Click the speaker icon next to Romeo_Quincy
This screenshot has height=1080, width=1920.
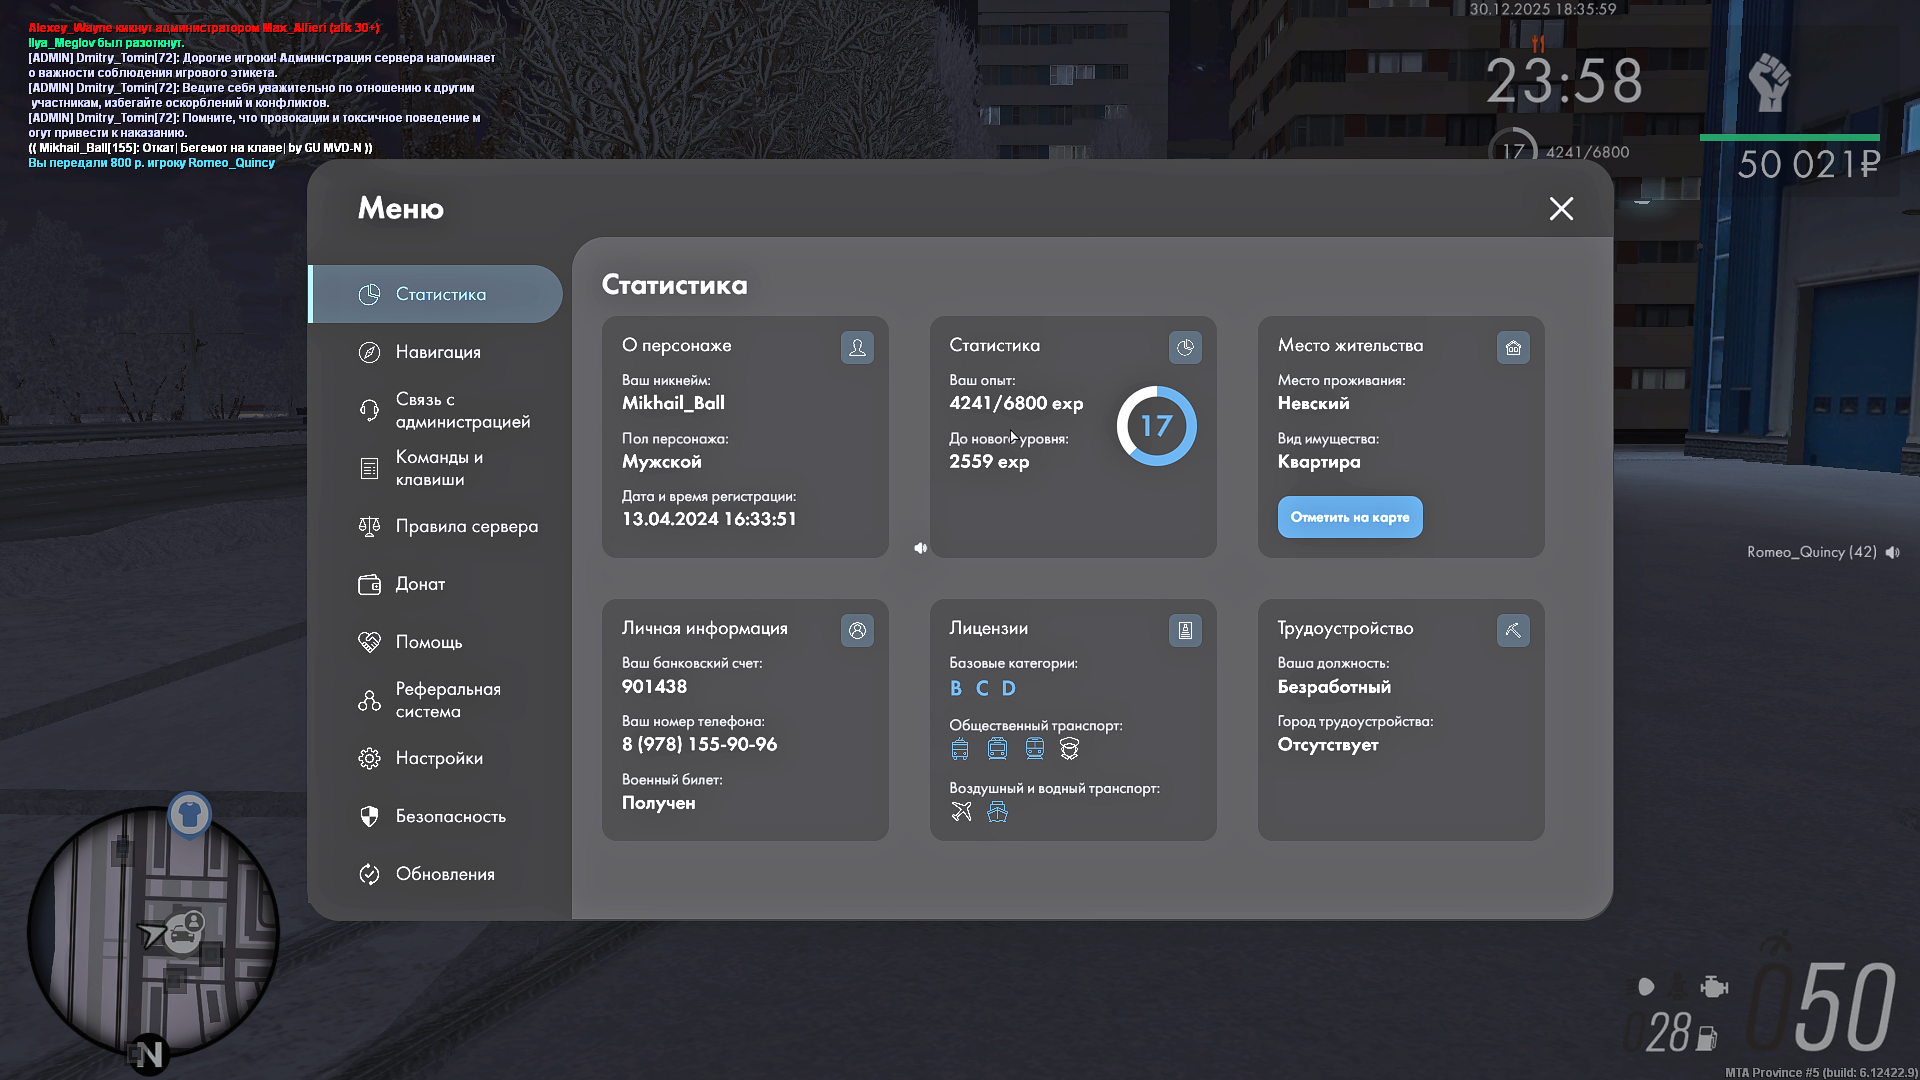click(x=1893, y=553)
